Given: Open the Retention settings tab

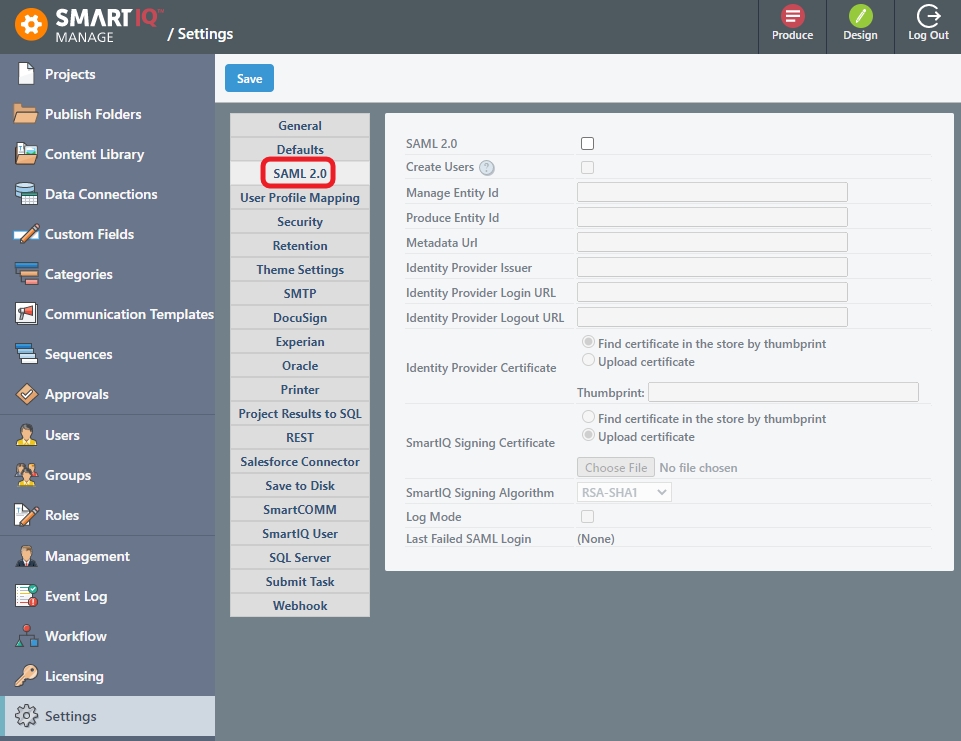Looking at the screenshot, I should coord(300,245).
